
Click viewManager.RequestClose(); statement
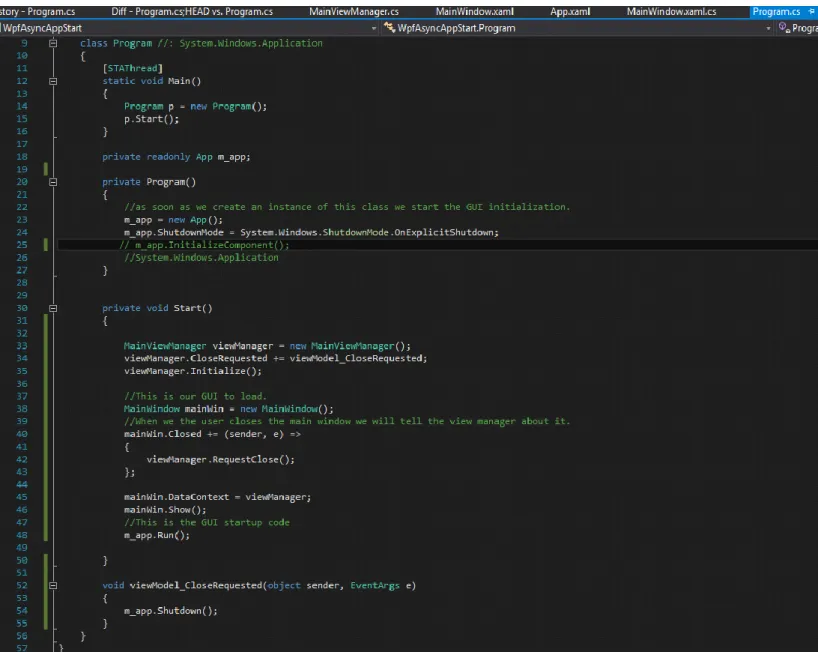click(x=221, y=460)
